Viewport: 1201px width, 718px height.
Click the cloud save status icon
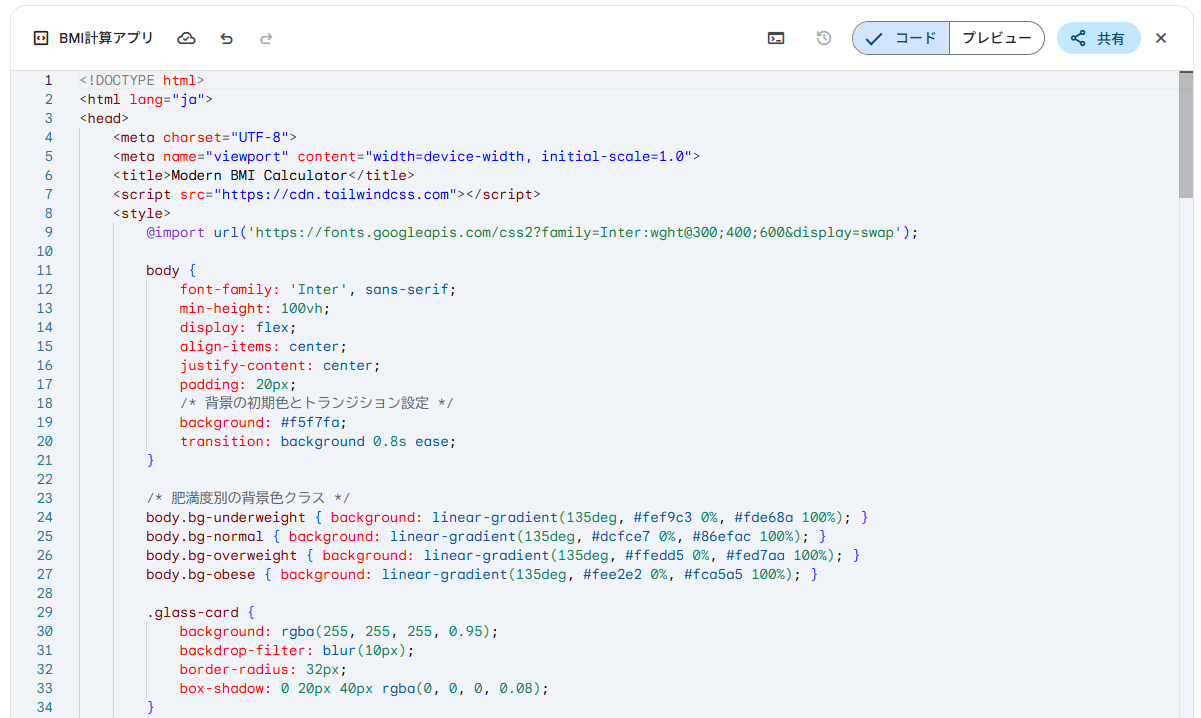click(186, 38)
